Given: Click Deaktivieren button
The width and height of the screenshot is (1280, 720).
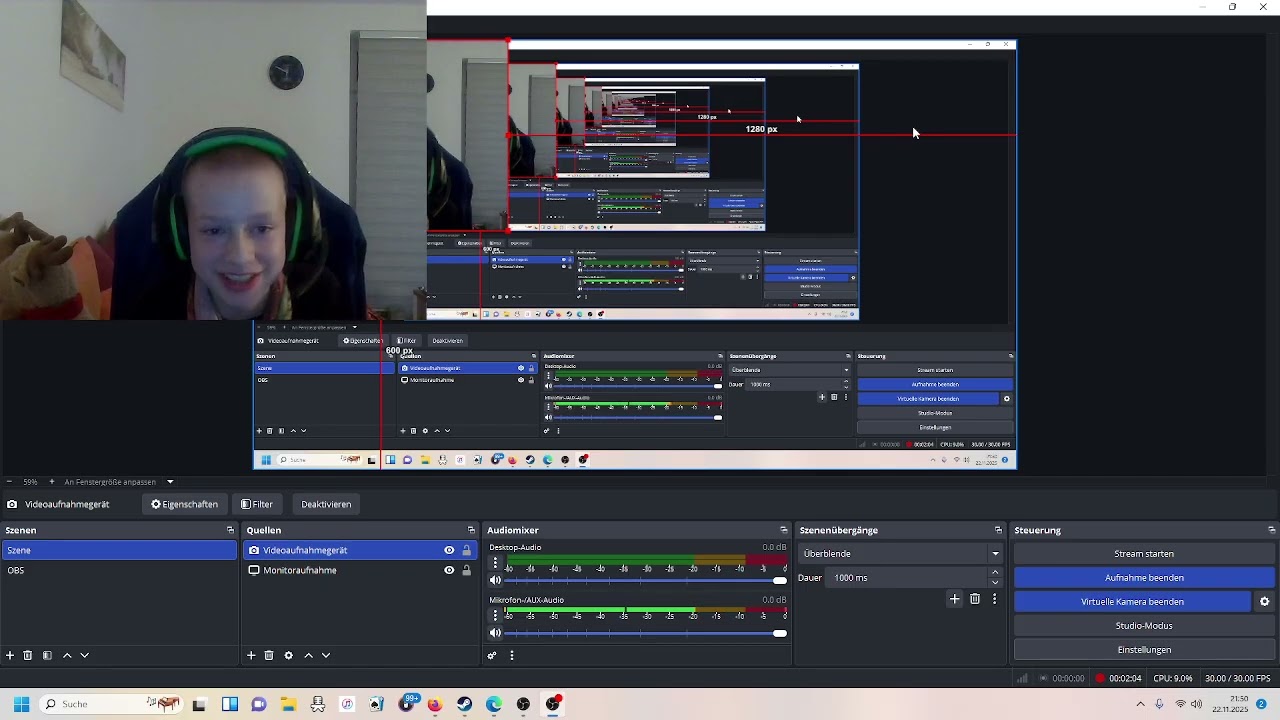Looking at the screenshot, I should click(x=326, y=504).
